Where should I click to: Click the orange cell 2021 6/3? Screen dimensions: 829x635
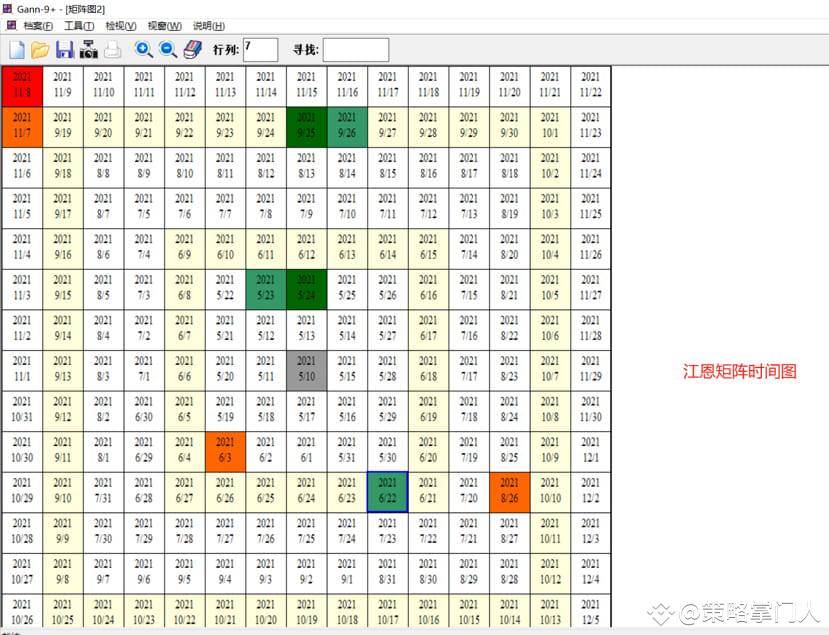pyautogui.click(x=225, y=452)
